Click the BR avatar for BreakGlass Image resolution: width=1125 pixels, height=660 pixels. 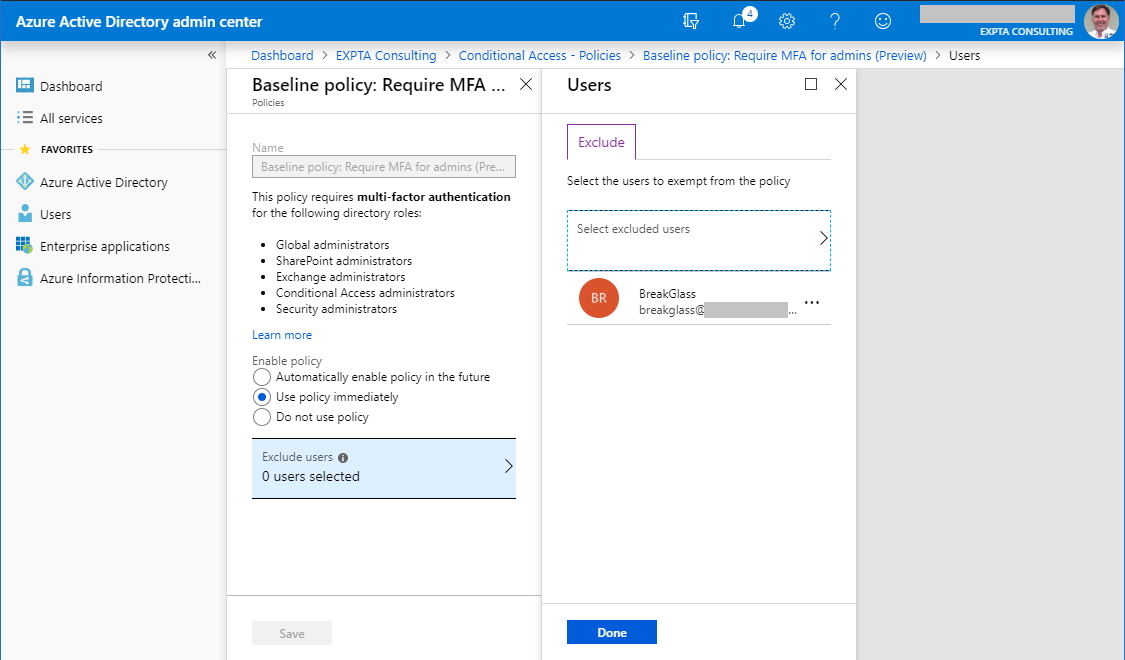click(x=598, y=298)
